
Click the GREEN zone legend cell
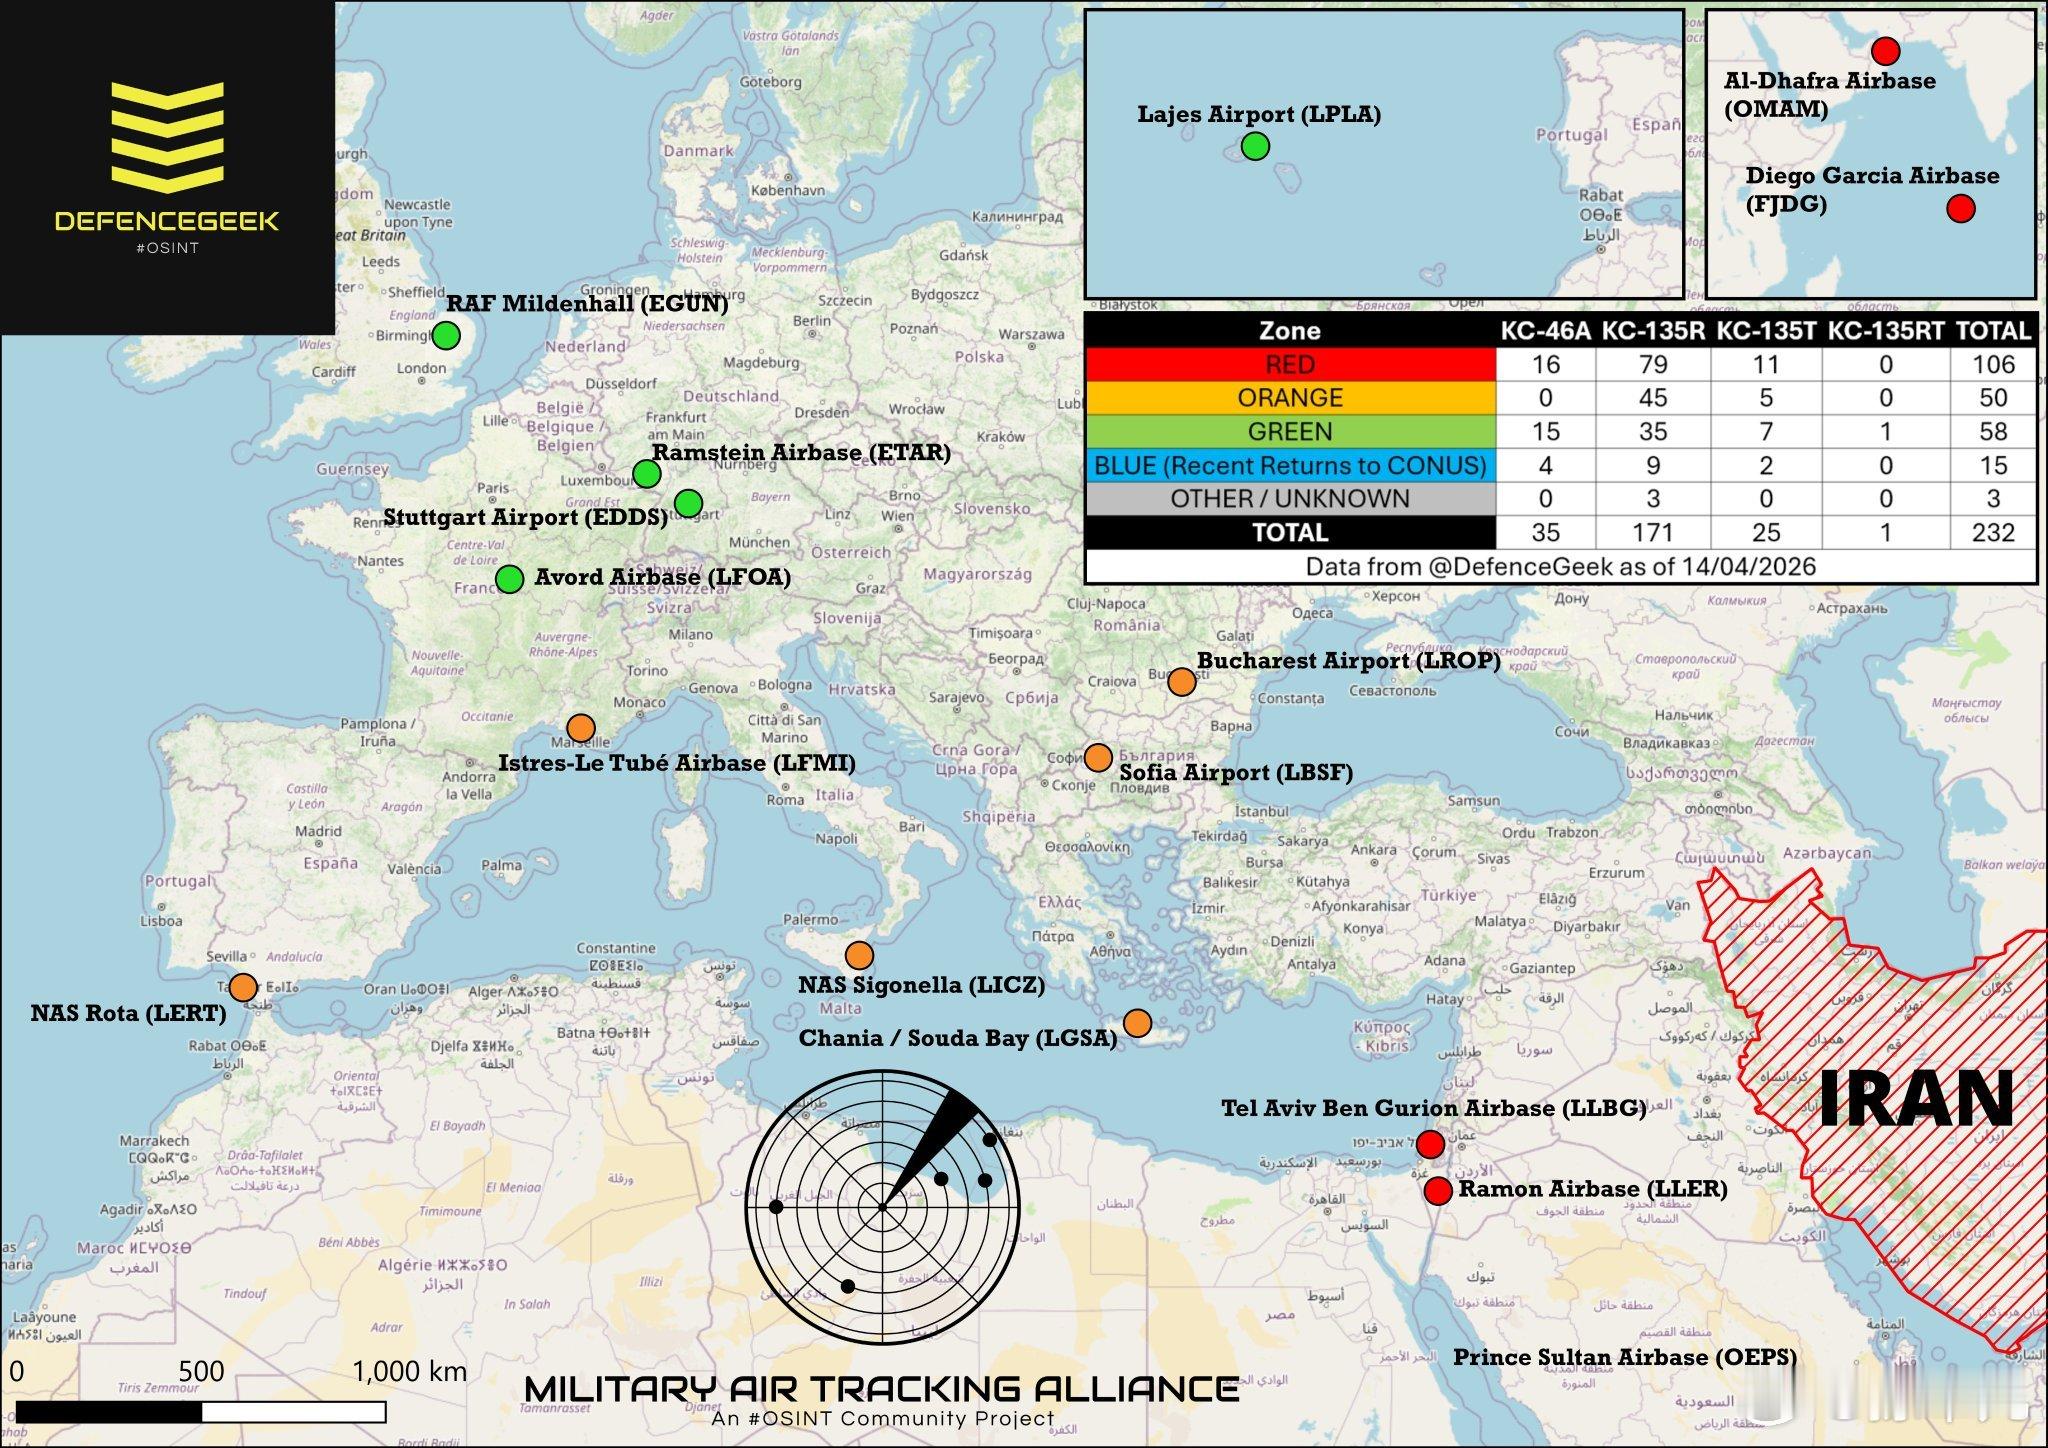[1289, 432]
